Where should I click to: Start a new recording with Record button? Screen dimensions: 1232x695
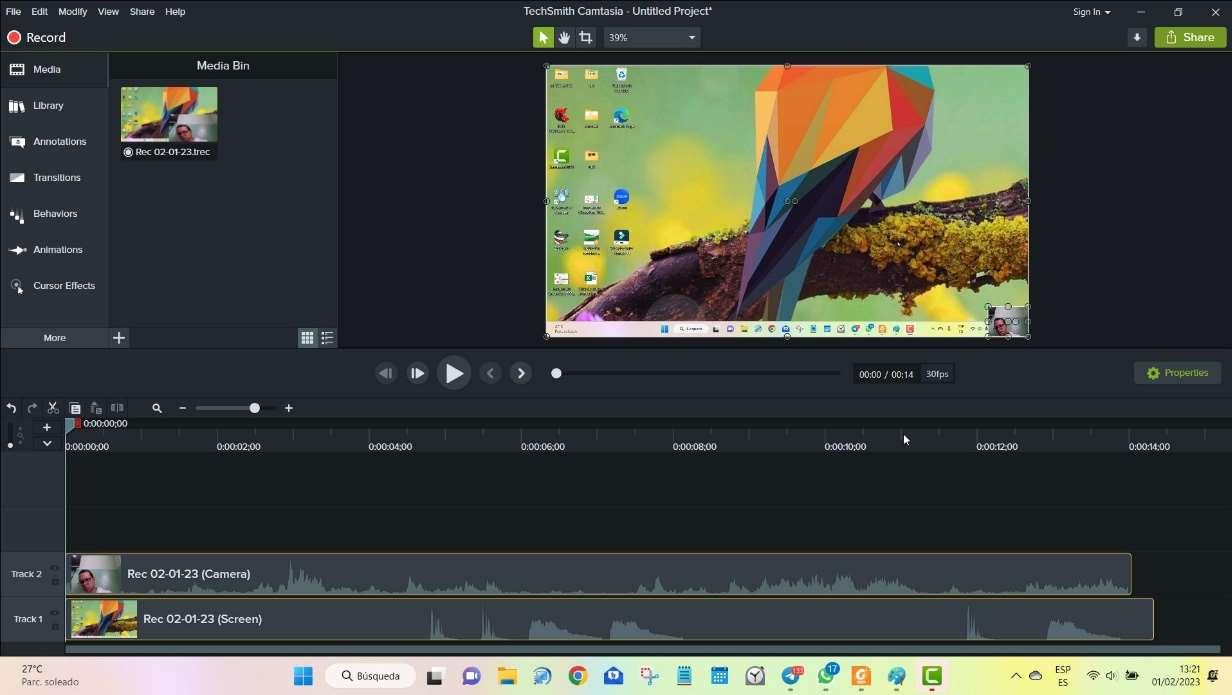[x=36, y=37]
